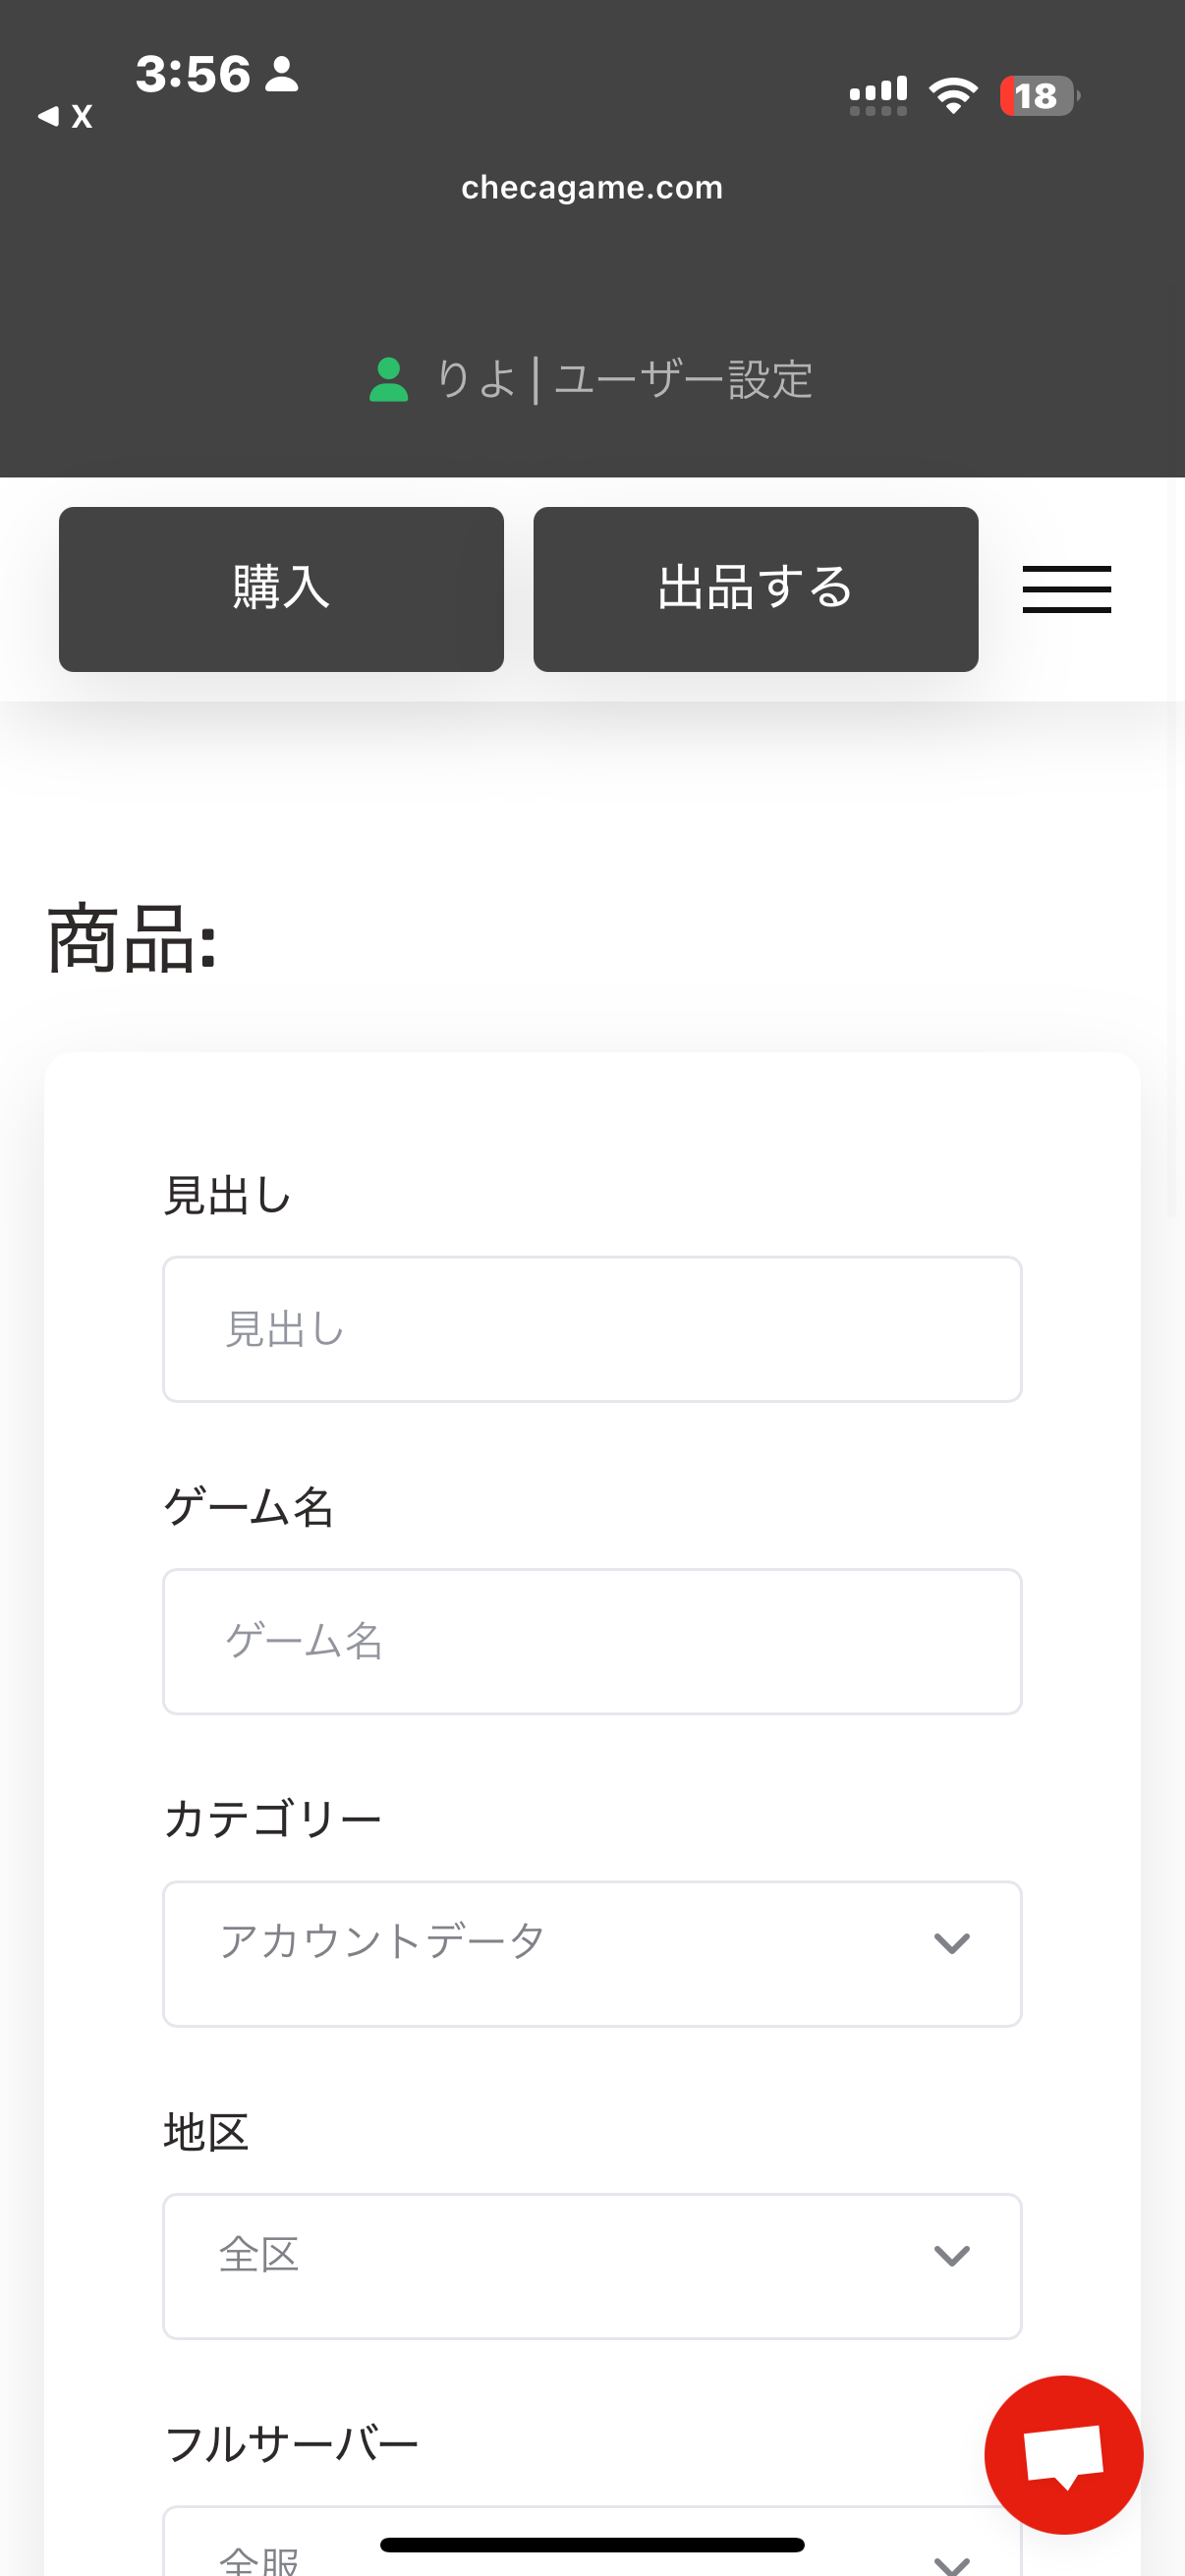Tap the back arrow to X app
1185x2576 pixels.
click(64, 116)
